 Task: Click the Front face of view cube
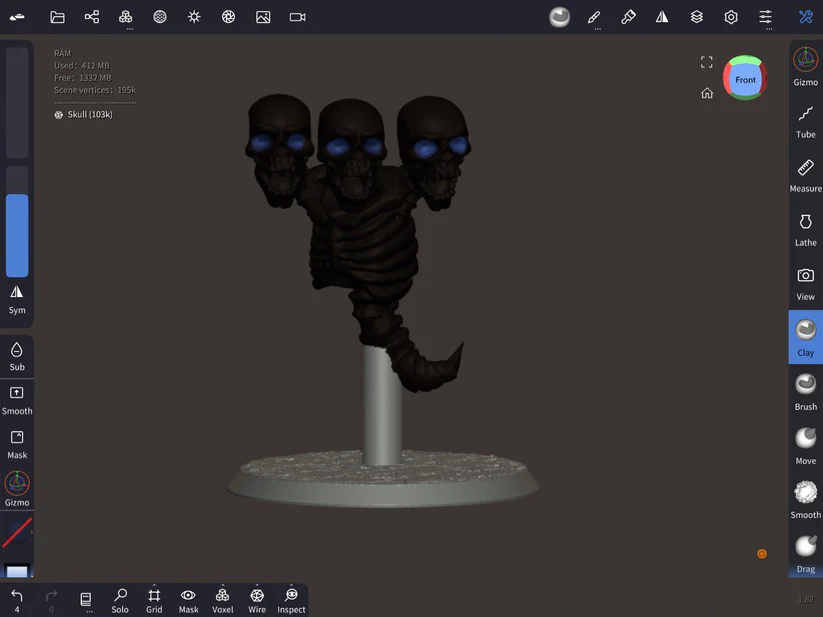tap(745, 80)
